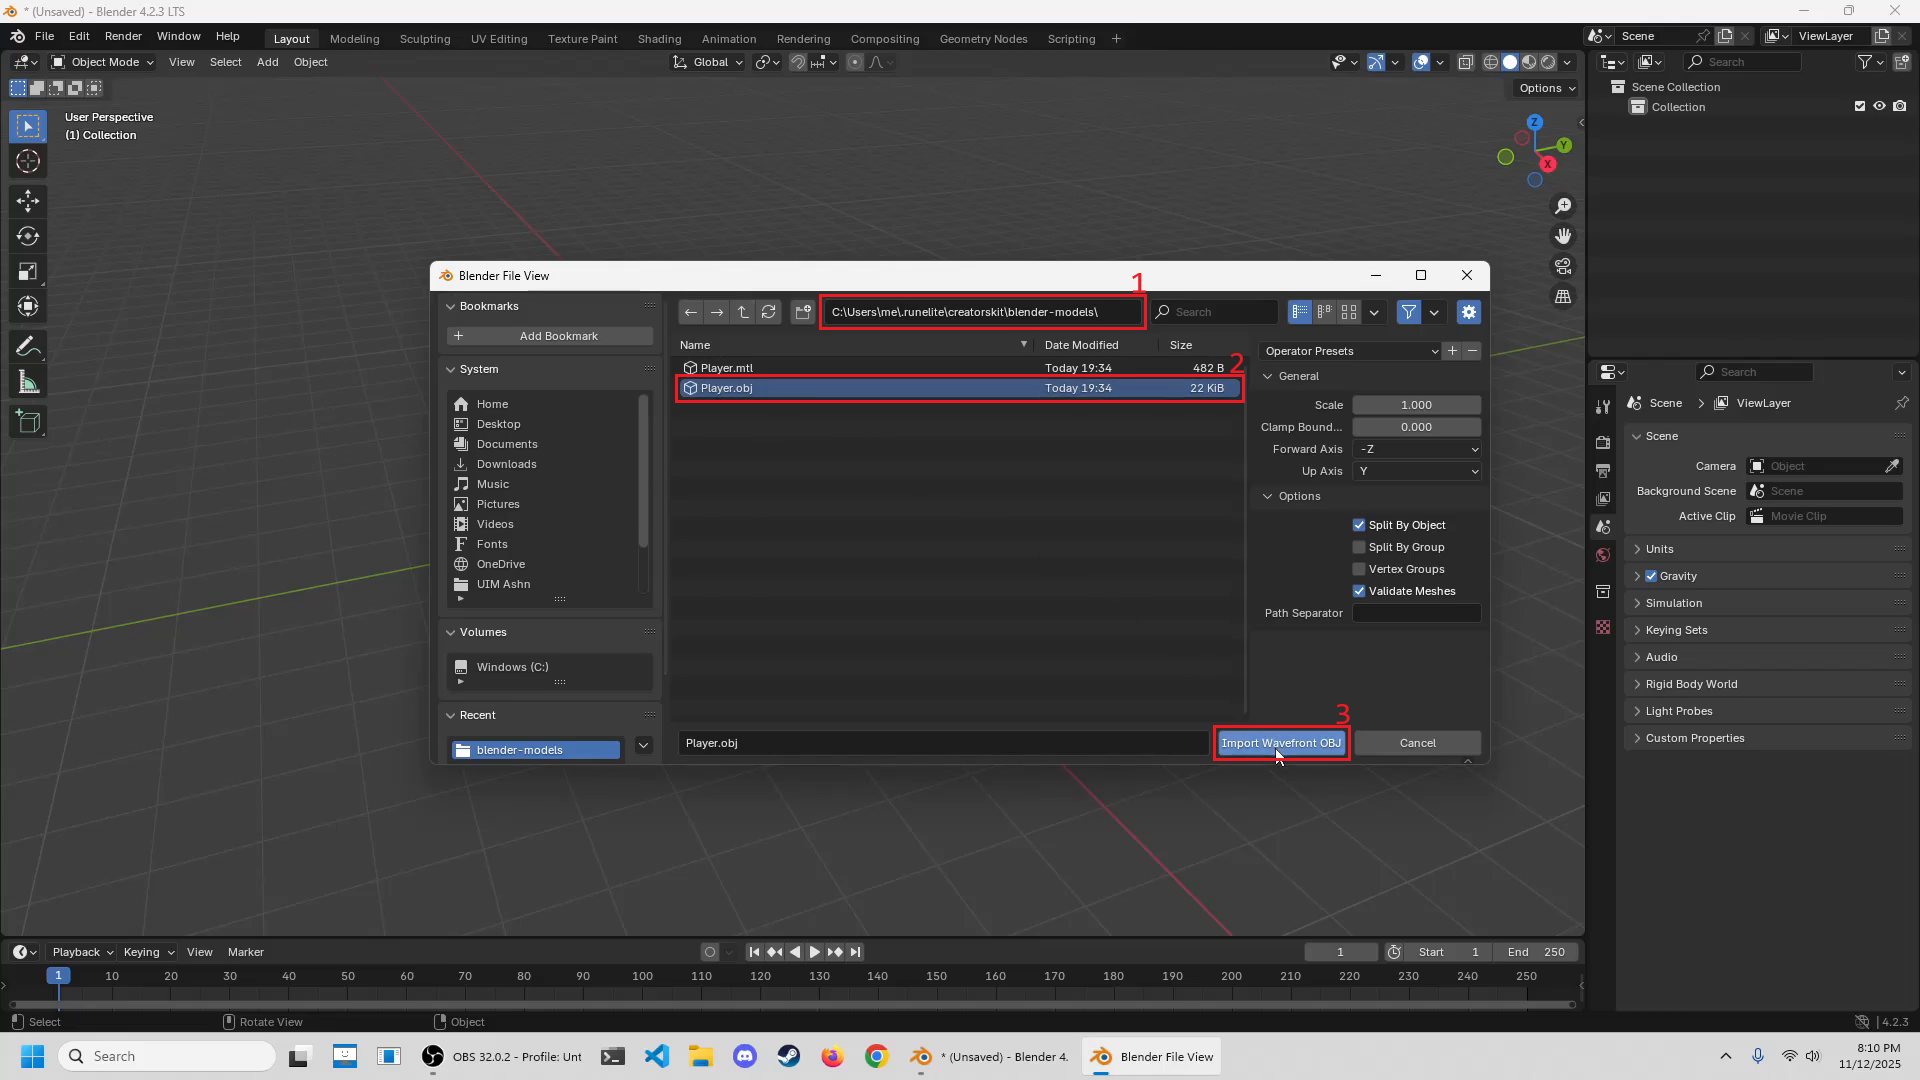Click the Scale value slider

click(1416, 405)
